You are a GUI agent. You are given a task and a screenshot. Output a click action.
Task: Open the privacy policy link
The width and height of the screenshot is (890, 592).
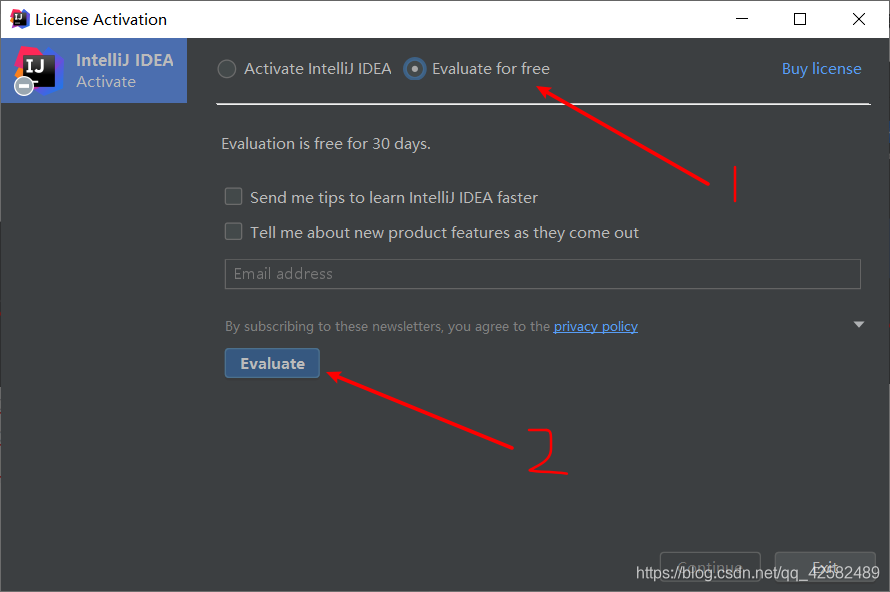pos(595,326)
